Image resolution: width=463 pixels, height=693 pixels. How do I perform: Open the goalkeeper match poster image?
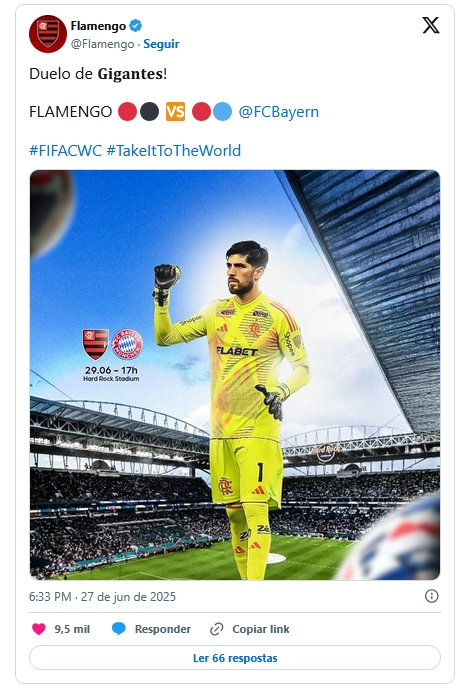point(235,375)
